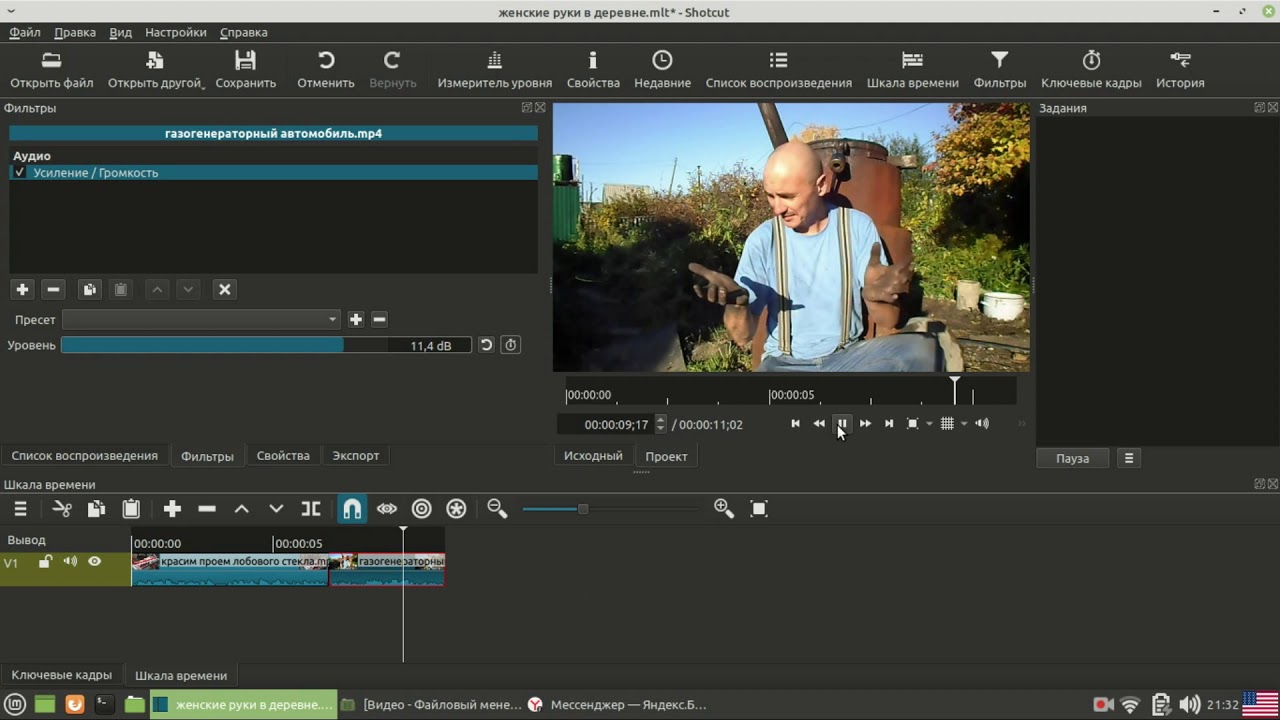Split clip at playhead in timeline toolbar
This screenshot has width=1280, height=720.
tap(311, 509)
